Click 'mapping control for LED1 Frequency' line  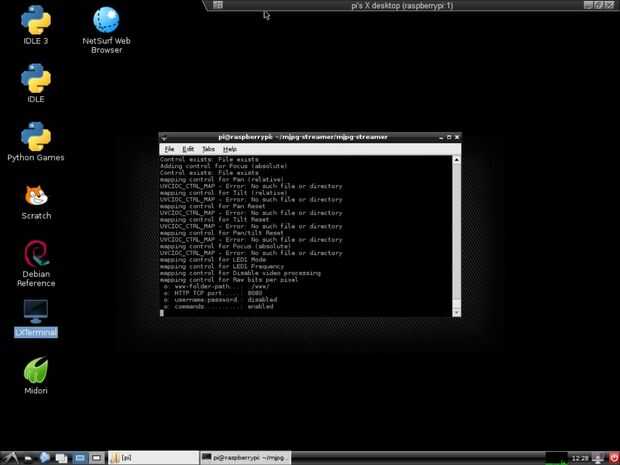[222, 267]
